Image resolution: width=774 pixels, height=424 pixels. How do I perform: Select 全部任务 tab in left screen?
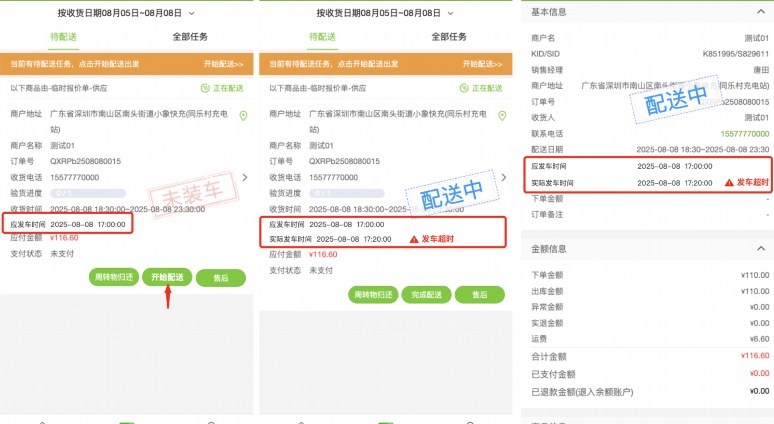click(190, 37)
